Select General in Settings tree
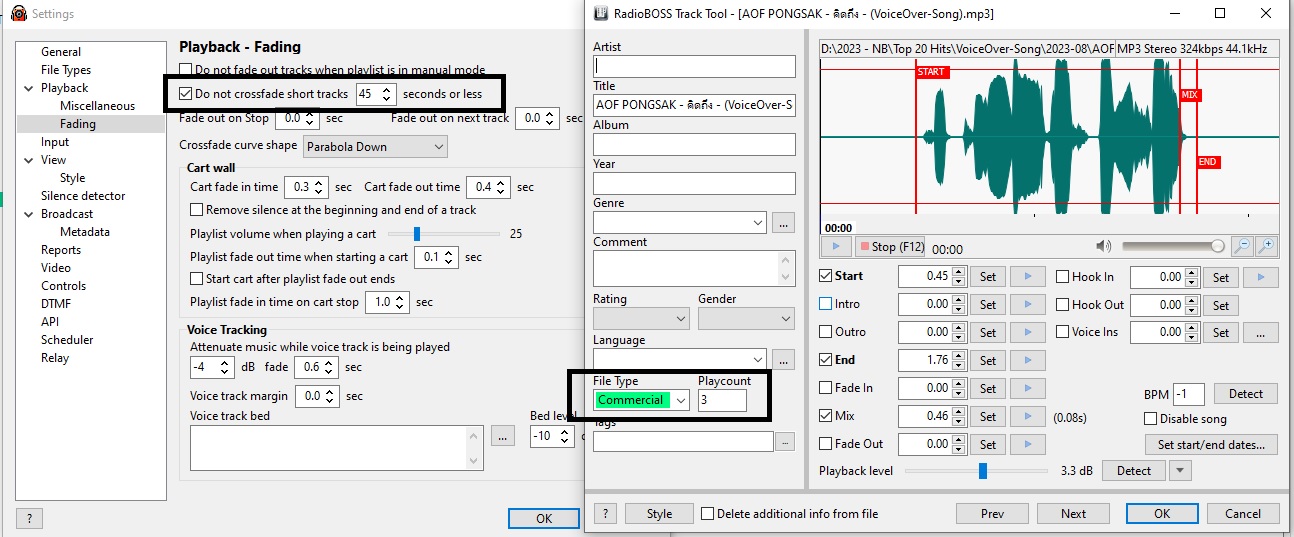This screenshot has height=537, width=1294. (61, 52)
